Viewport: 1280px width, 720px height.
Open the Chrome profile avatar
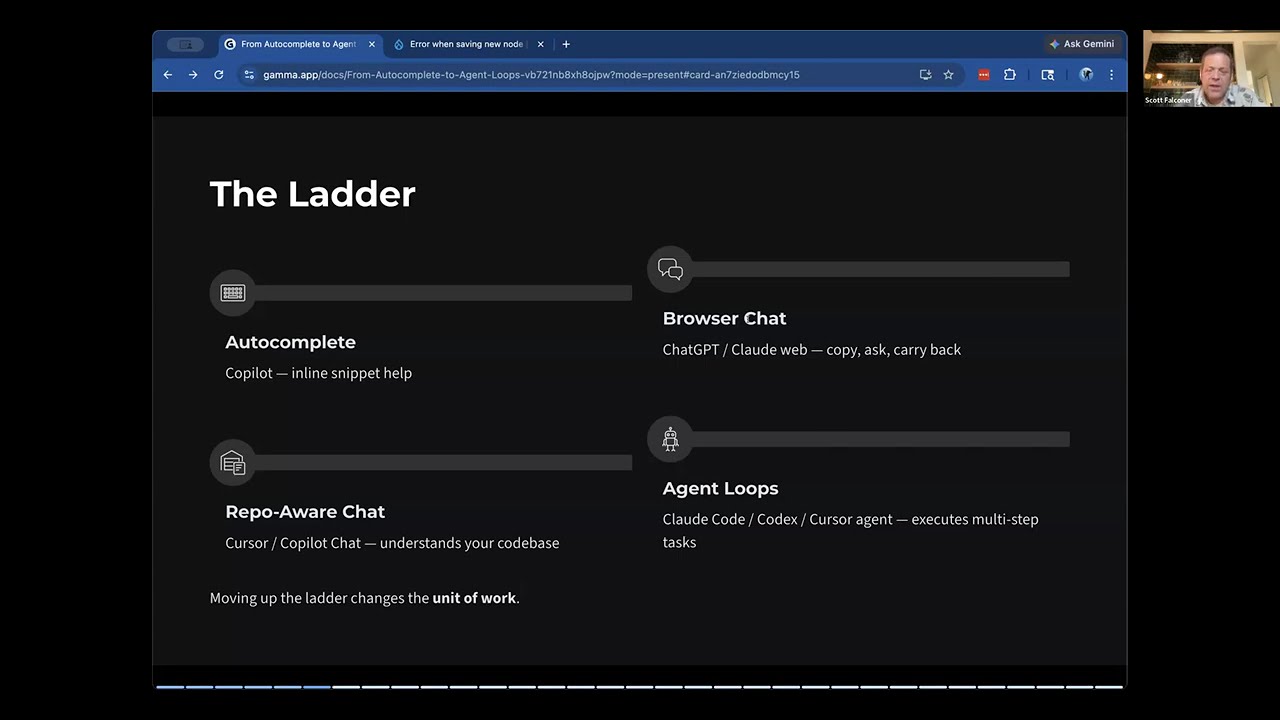coord(1086,74)
